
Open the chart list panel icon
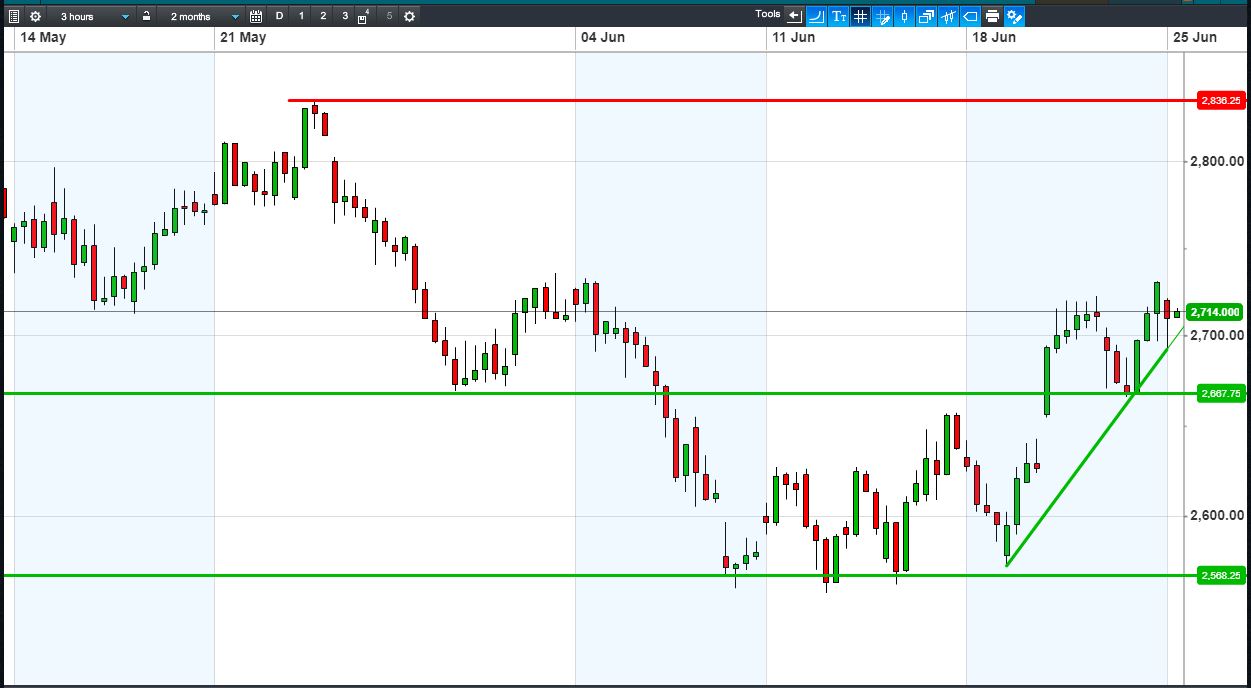(14, 16)
